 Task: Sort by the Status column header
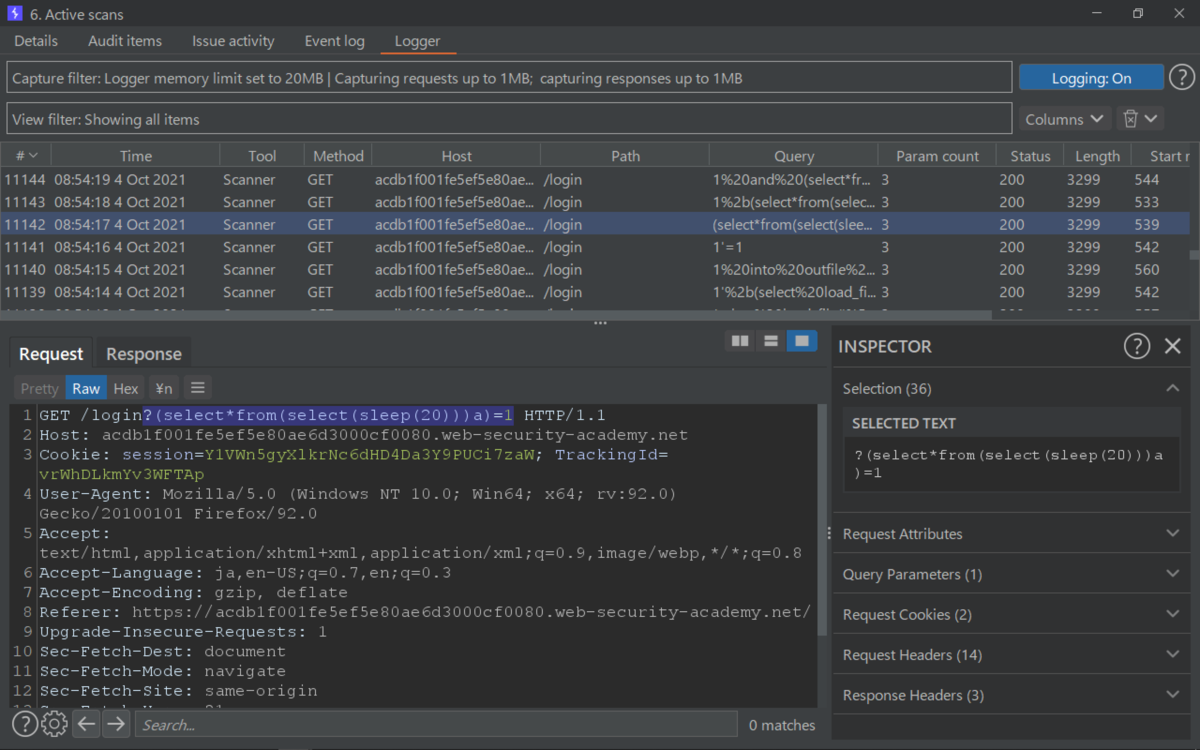(1030, 156)
